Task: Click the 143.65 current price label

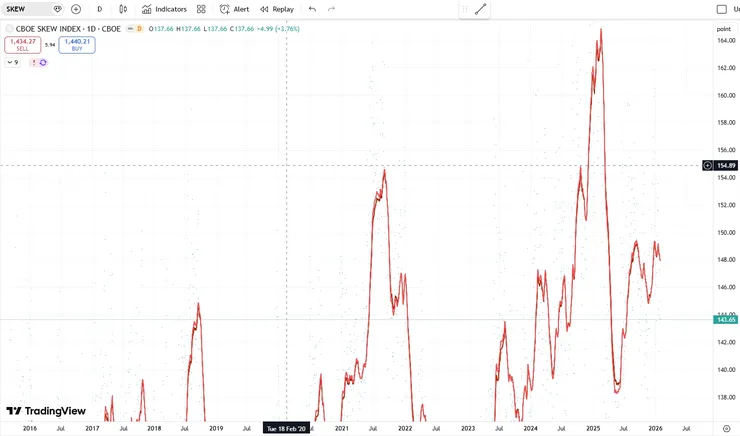Action: pos(726,319)
